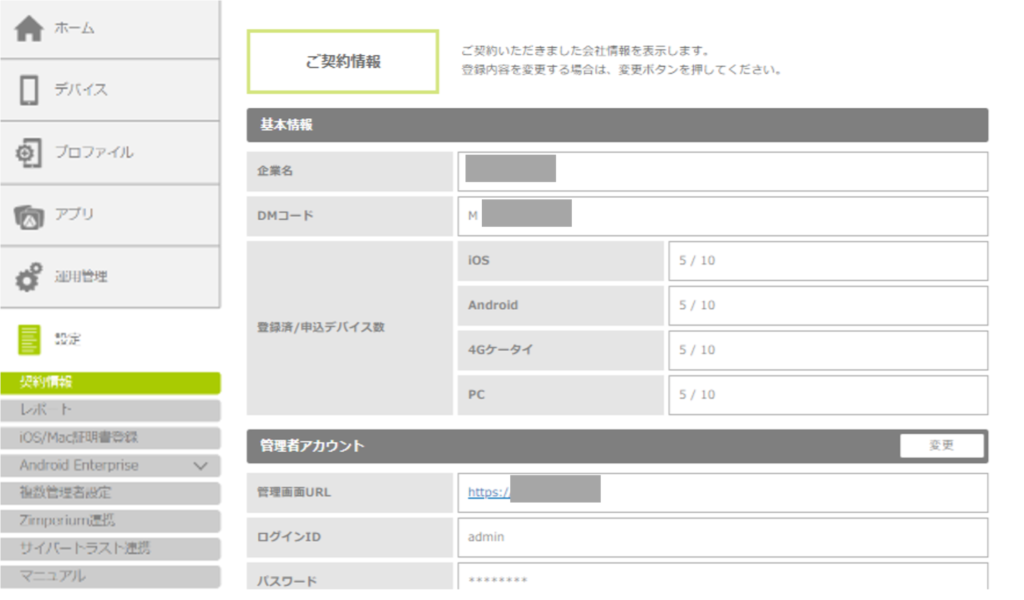1024x600 pixels.
Task: Click the green Settings (設定) document icon
Action: pyautogui.click(x=30, y=339)
